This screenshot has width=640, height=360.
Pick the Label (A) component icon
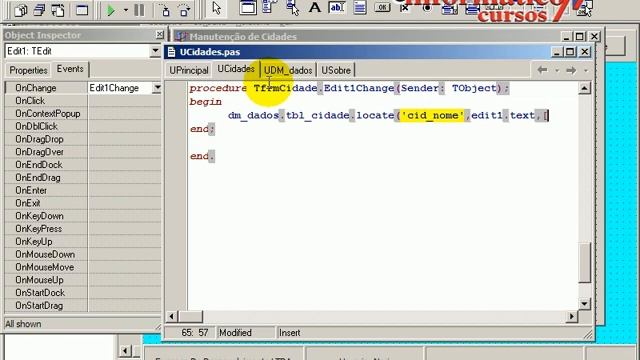(x=315, y=7)
